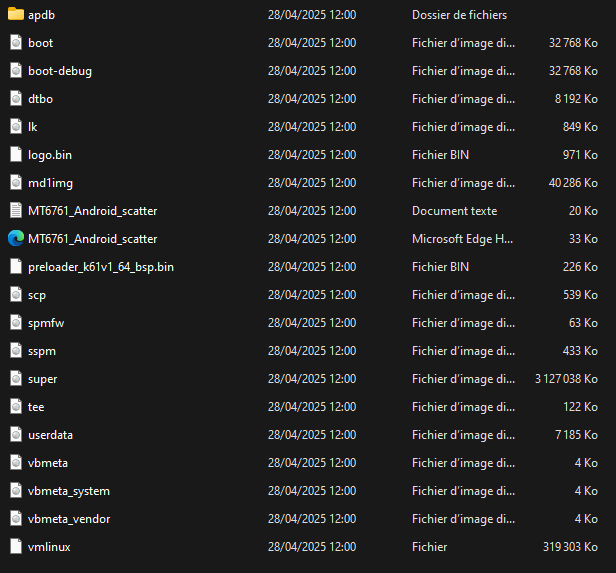Click the file name "md1img"
Viewport: 616px width, 573px height.
pyautogui.click(x=50, y=183)
